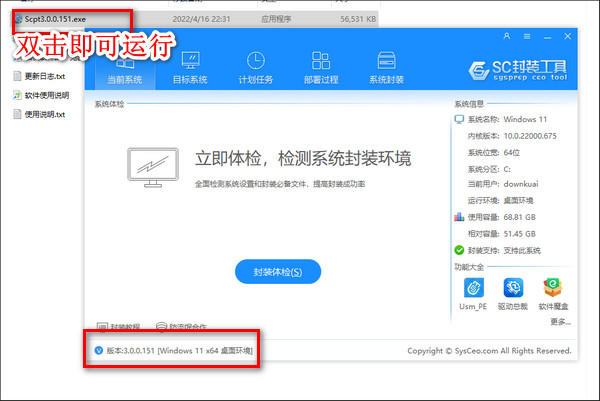
Task: Open the 当前系统 tab
Action: point(124,69)
